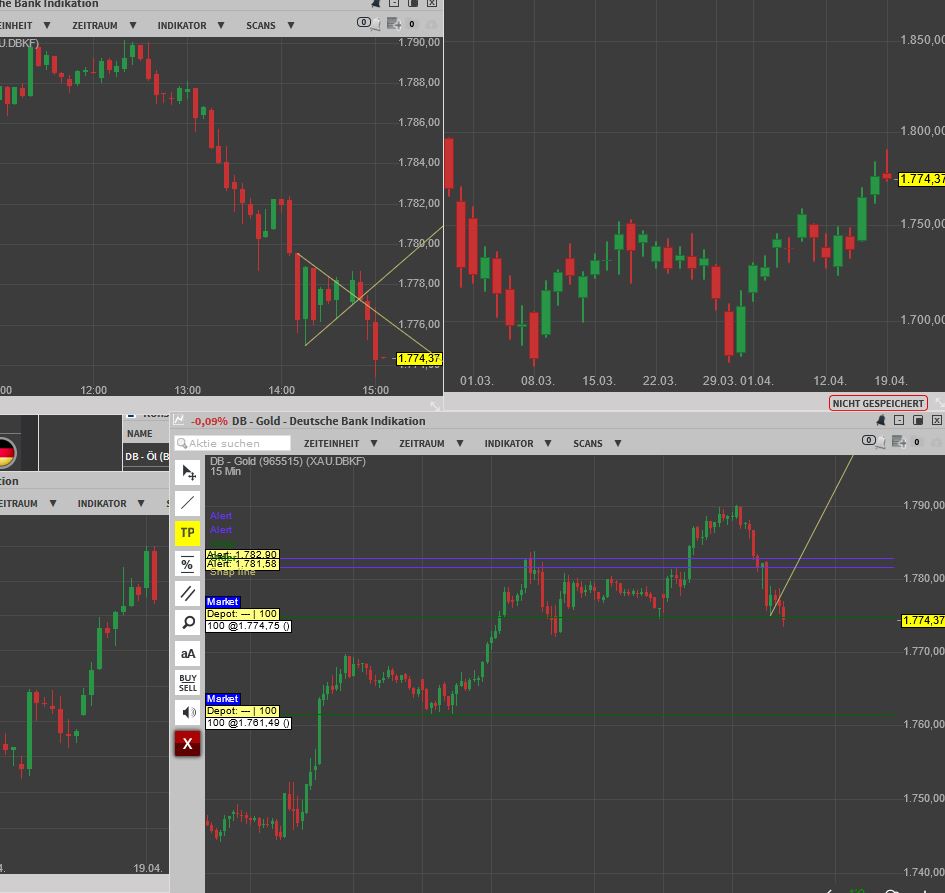Click the NAME column header
The width and height of the screenshot is (945, 893).
point(140,433)
